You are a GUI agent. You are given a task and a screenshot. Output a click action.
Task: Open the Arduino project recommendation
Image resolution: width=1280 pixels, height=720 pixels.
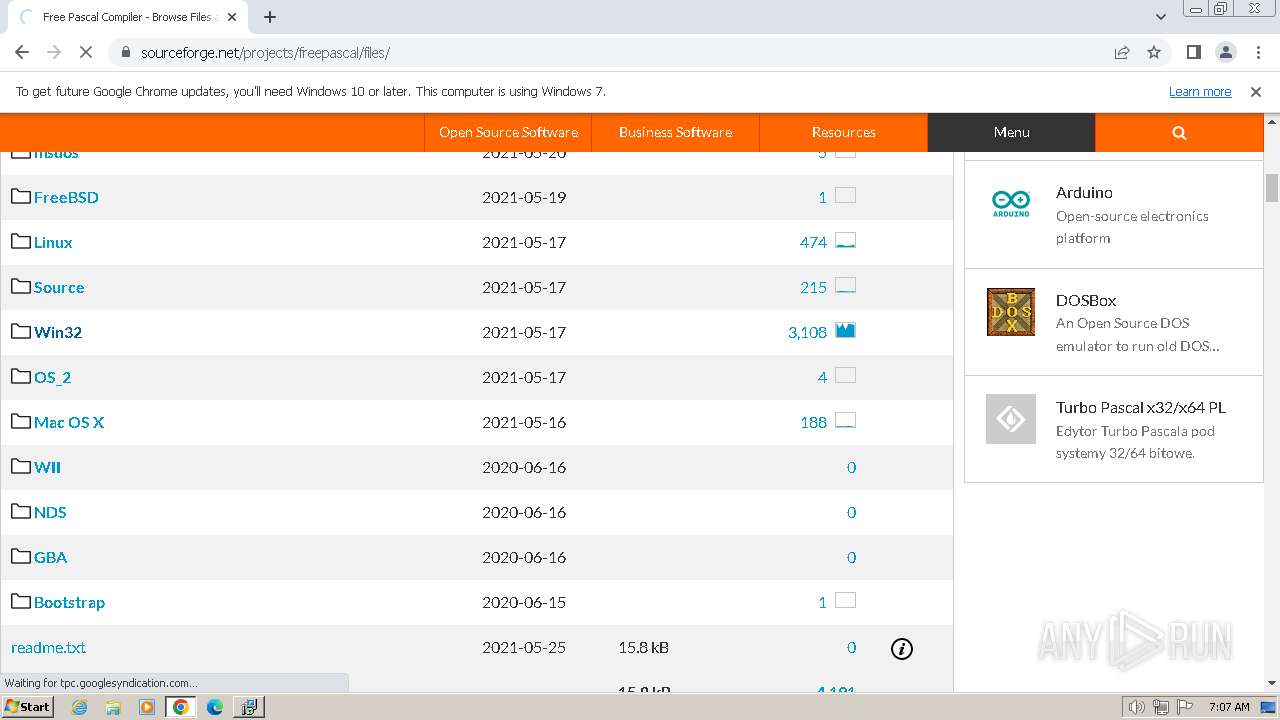pos(1084,192)
